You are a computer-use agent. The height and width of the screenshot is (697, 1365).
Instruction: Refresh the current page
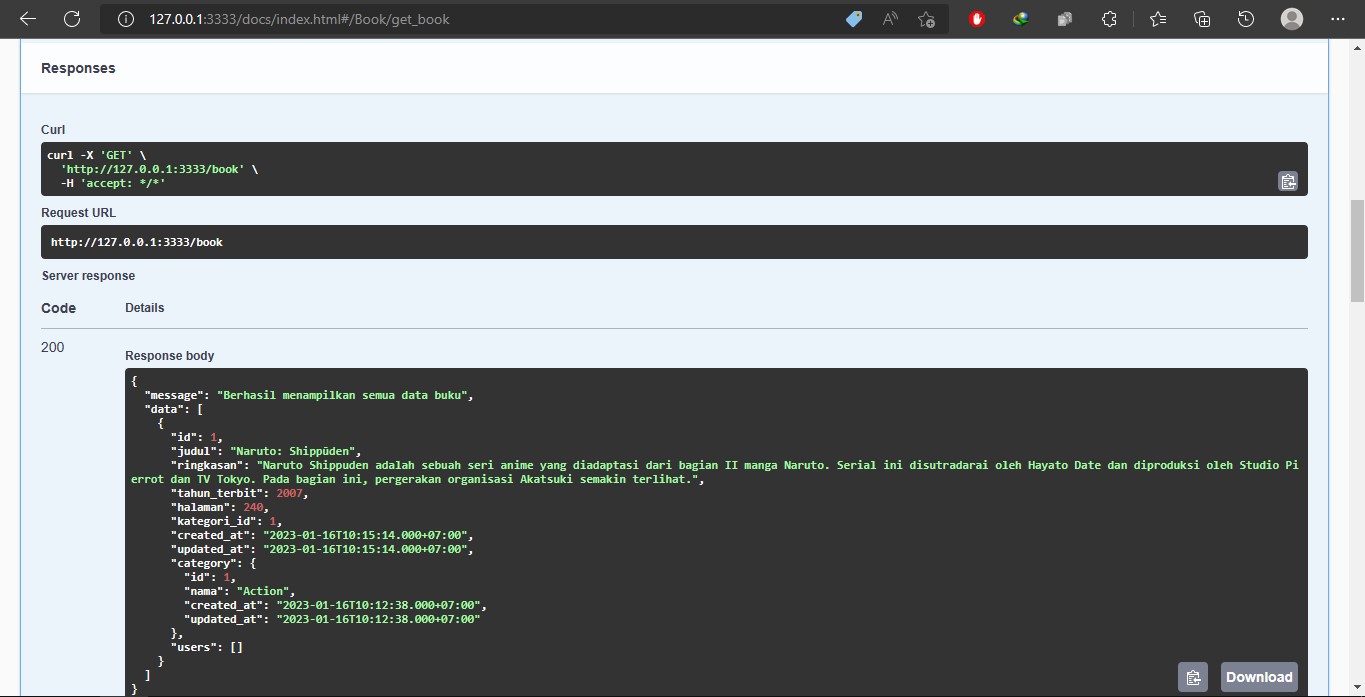coord(72,19)
